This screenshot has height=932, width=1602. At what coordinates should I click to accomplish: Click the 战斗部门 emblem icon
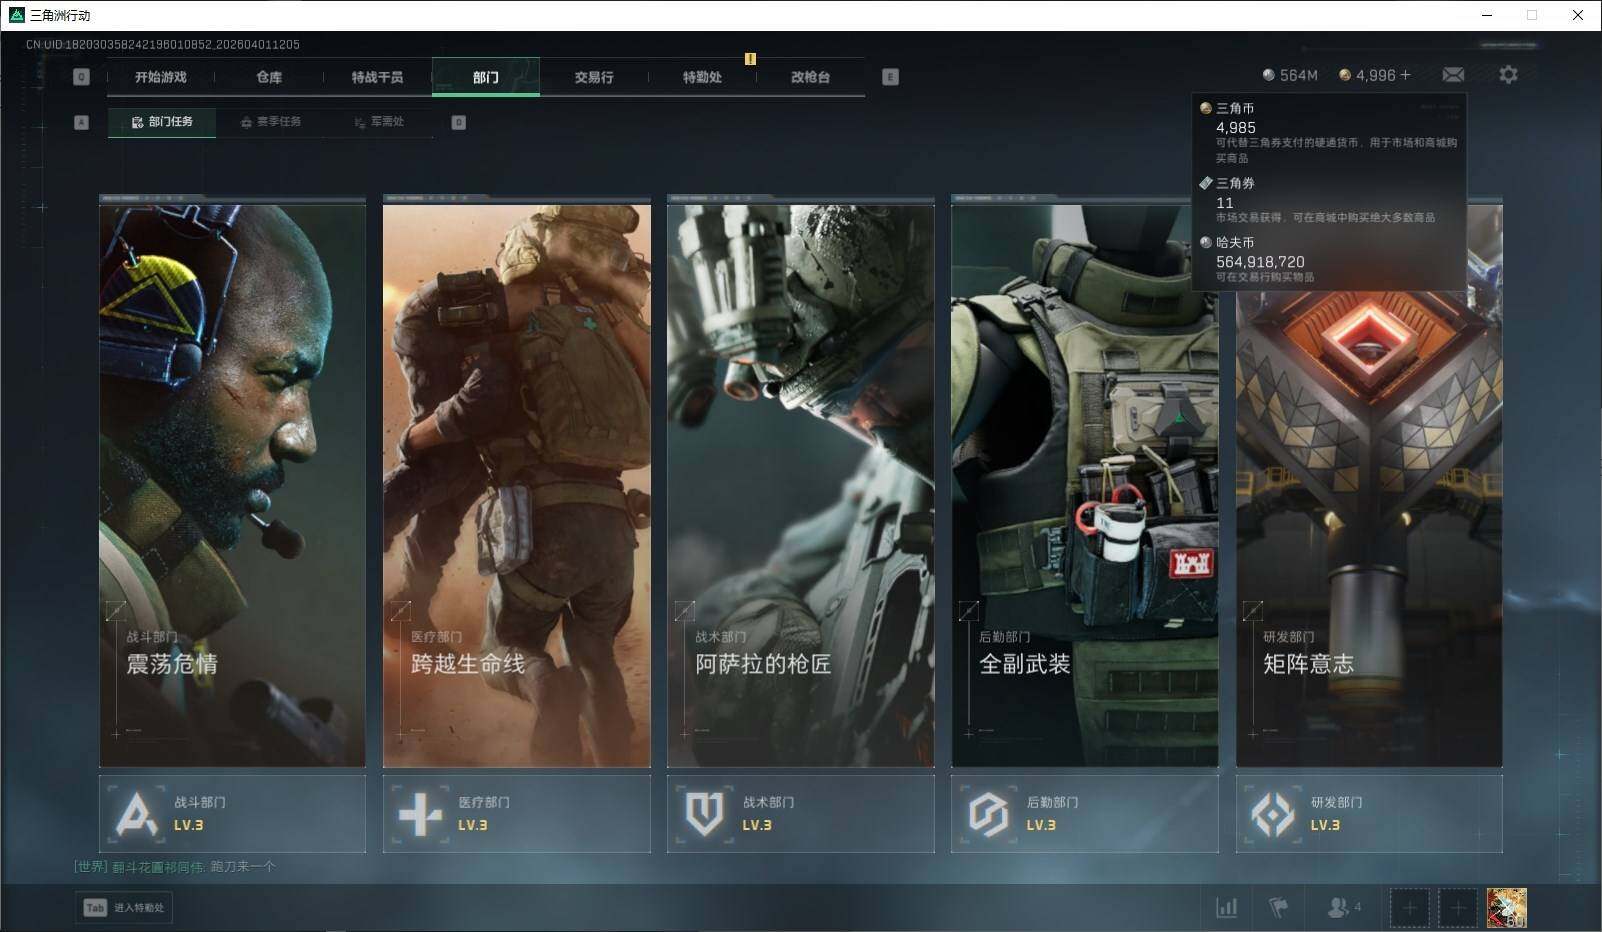[x=136, y=814]
